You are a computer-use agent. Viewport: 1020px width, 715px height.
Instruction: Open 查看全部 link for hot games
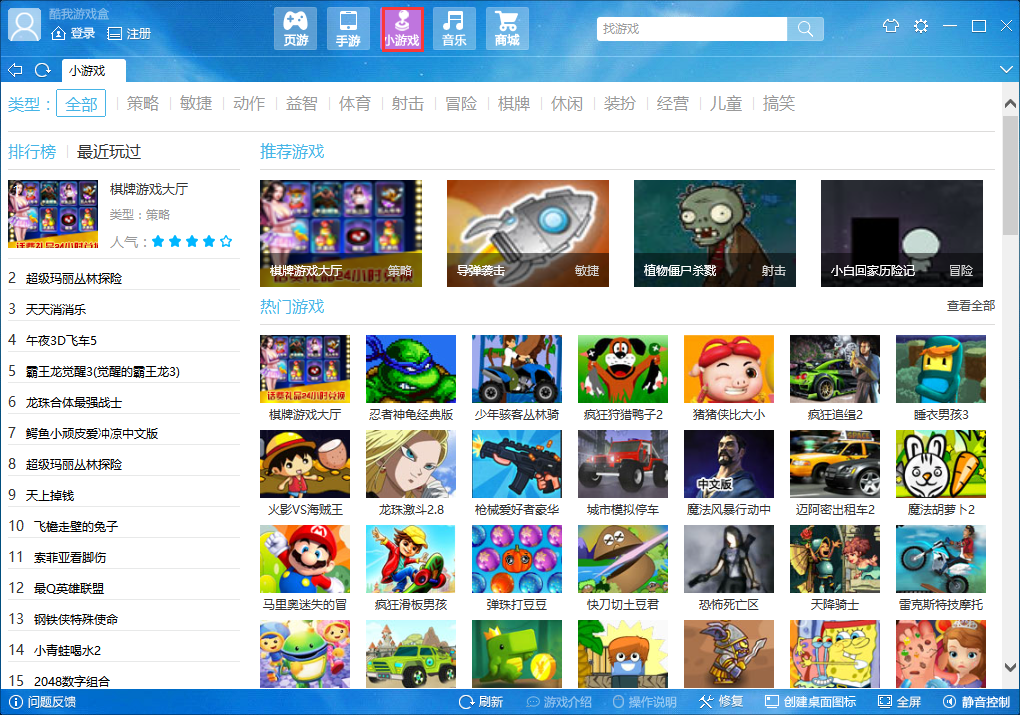[971, 306]
